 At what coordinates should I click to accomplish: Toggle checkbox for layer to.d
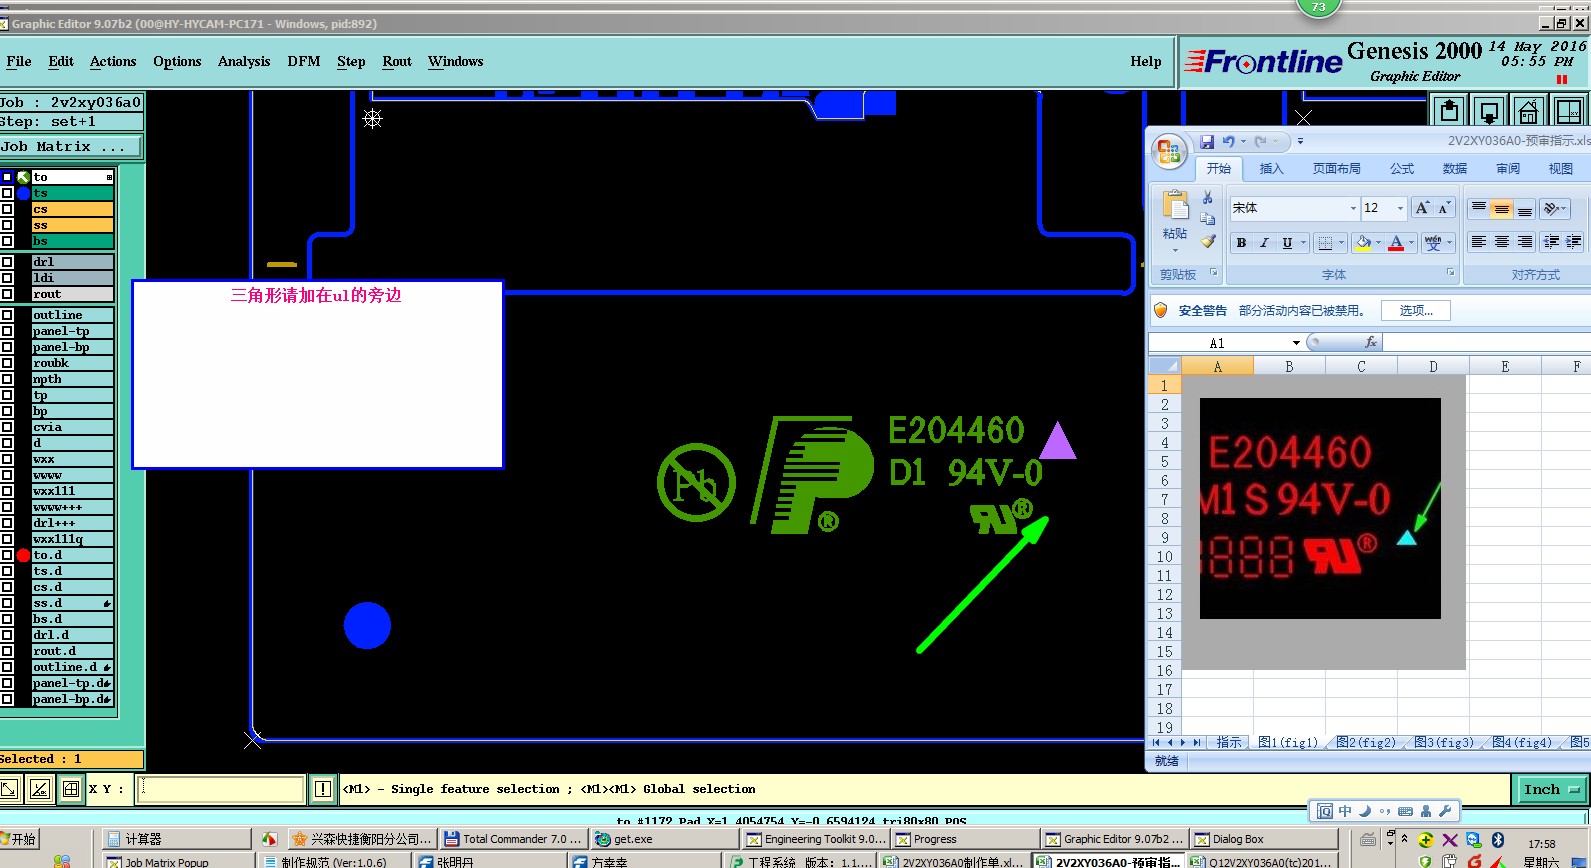[7, 555]
